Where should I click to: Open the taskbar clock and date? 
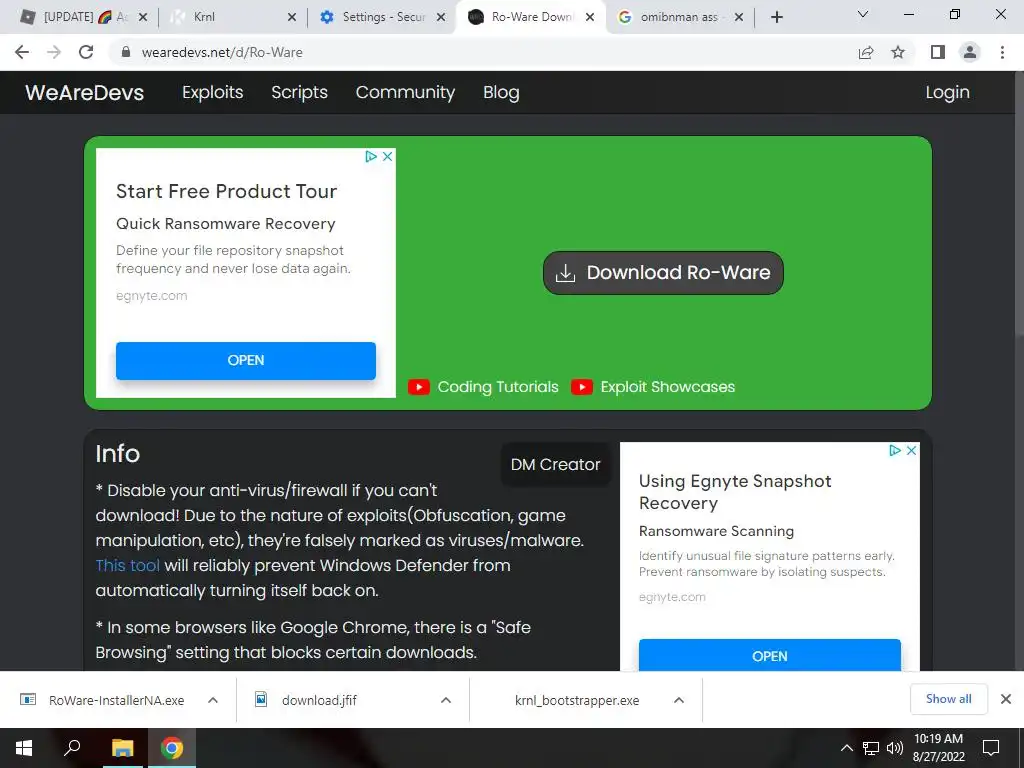[x=938, y=748]
